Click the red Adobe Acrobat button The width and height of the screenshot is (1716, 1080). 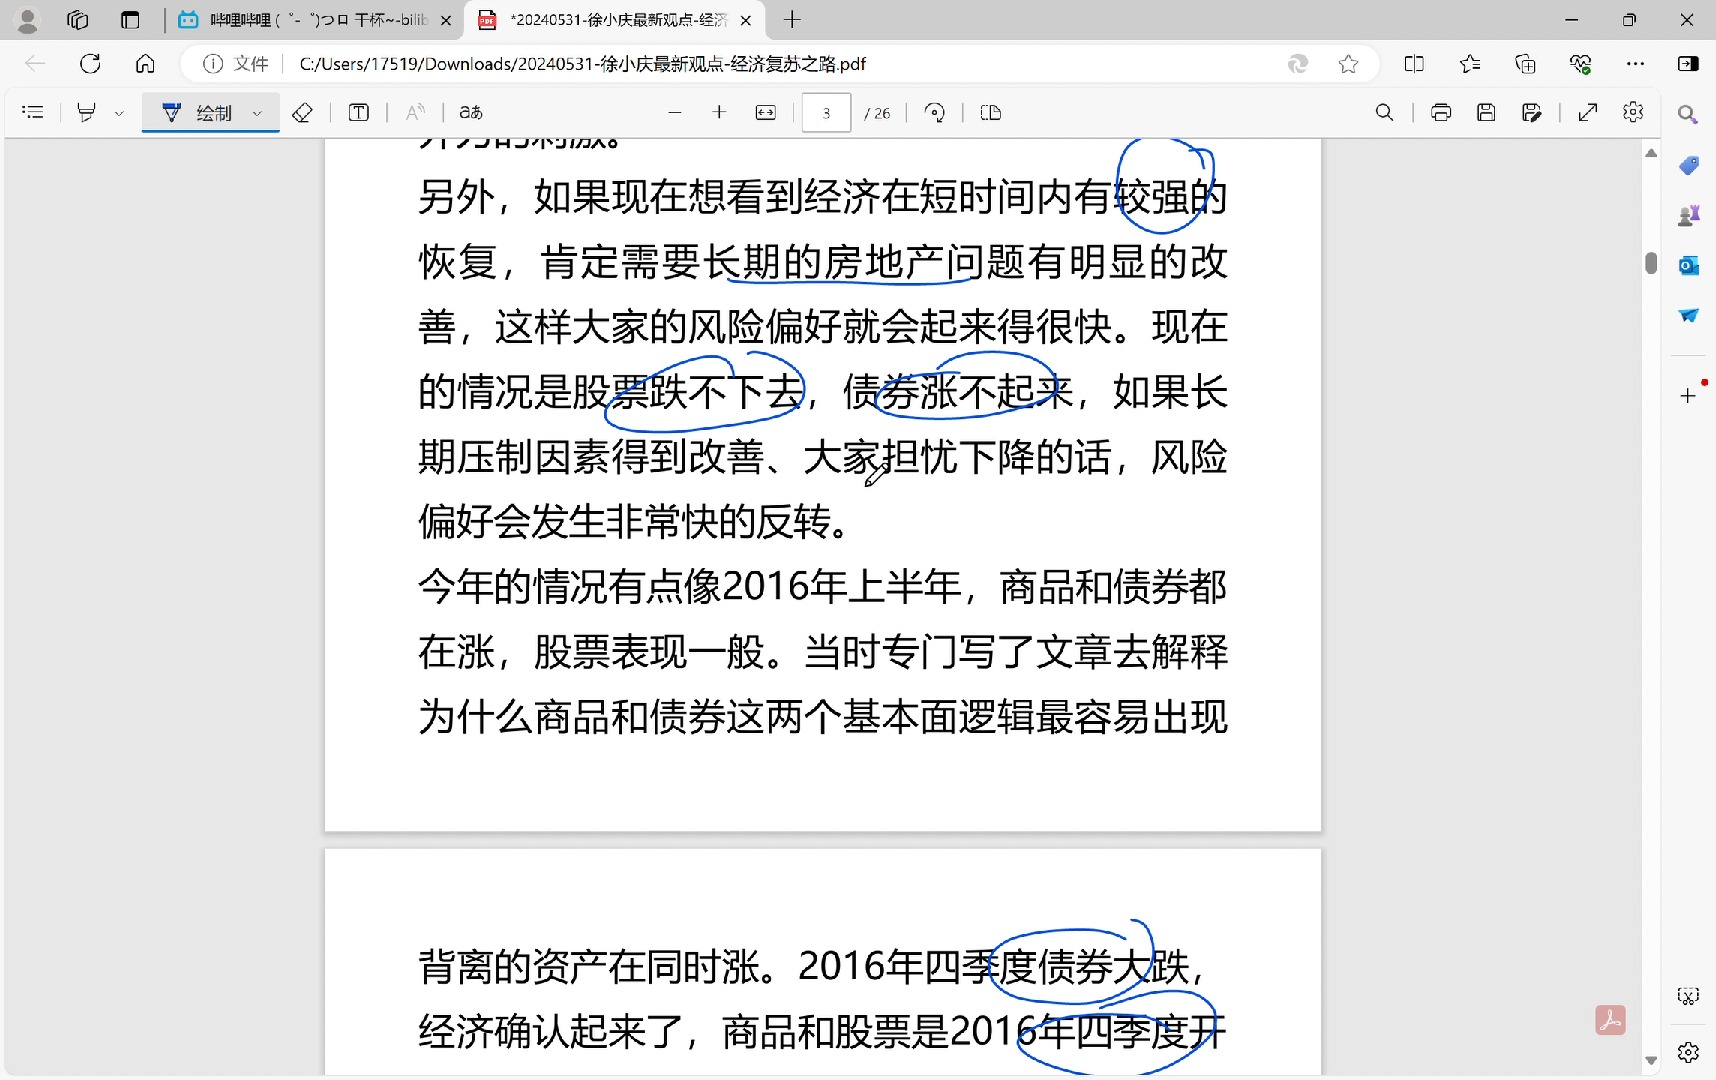pyautogui.click(x=1610, y=1020)
